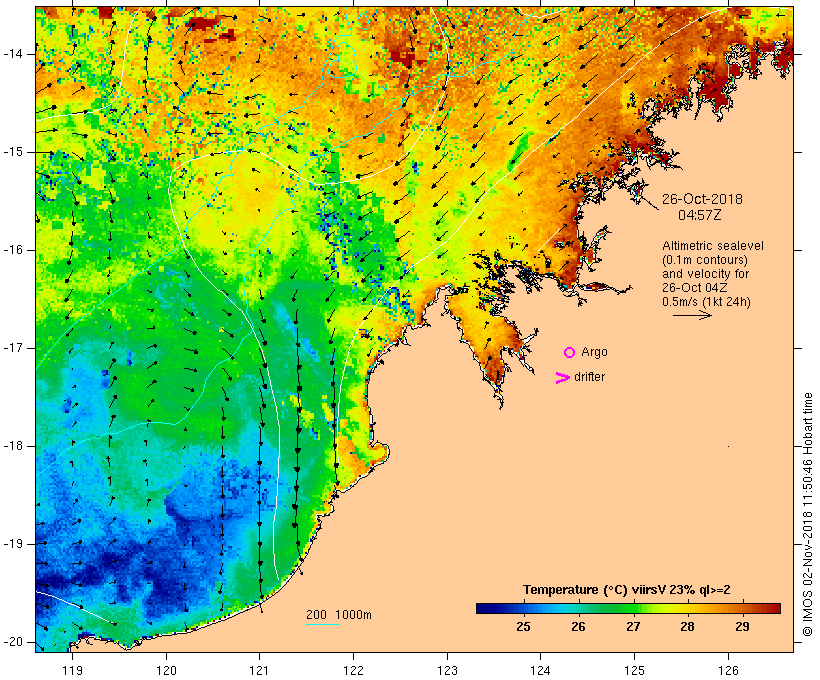Click longitude axis label 123

coord(447,670)
